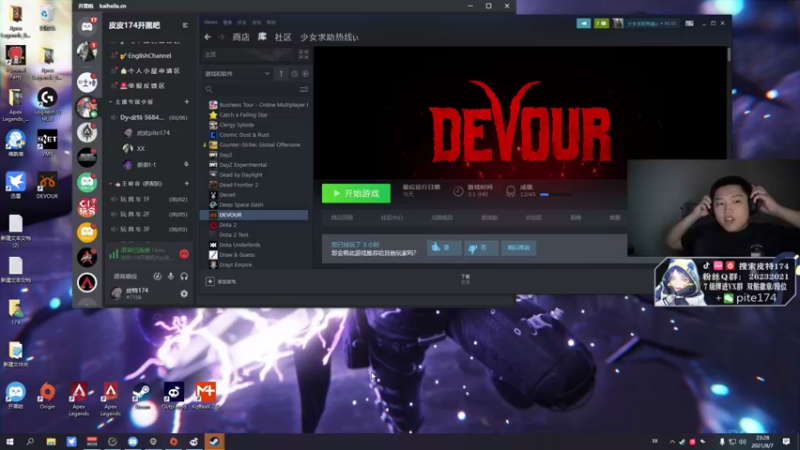The width and height of the screenshot is (800, 450).
Task: Click the Steam announcements megaphone button
Action: point(584,23)
